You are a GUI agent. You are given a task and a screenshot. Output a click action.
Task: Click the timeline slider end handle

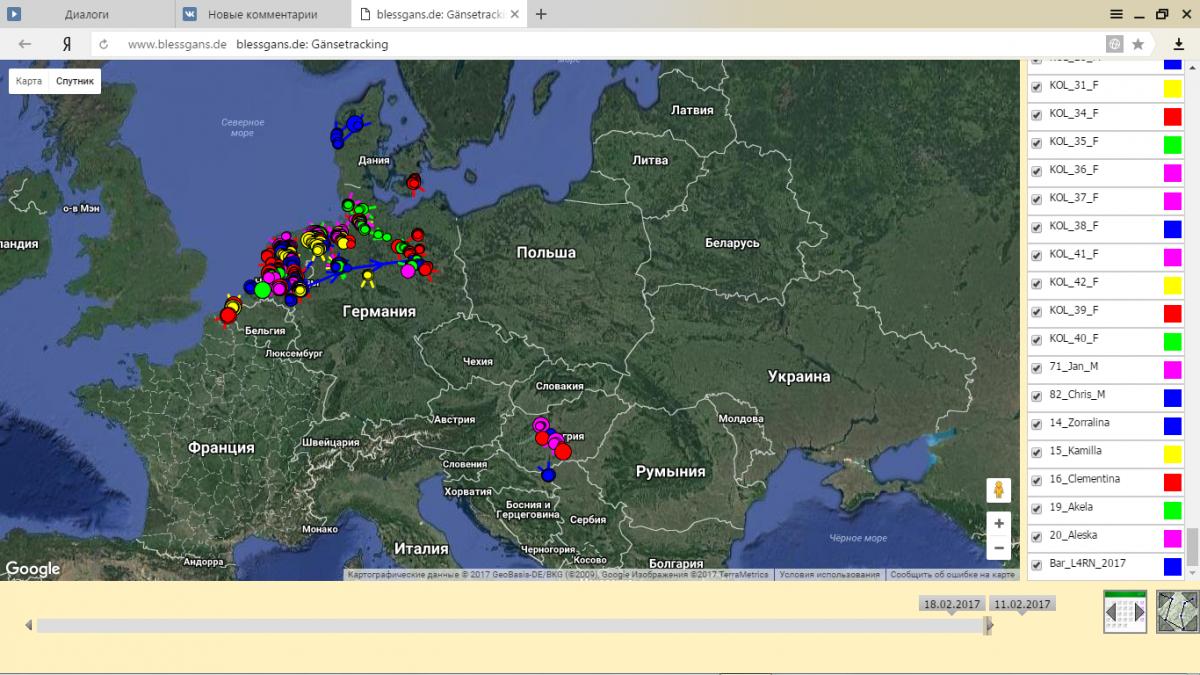click(988, 626)
